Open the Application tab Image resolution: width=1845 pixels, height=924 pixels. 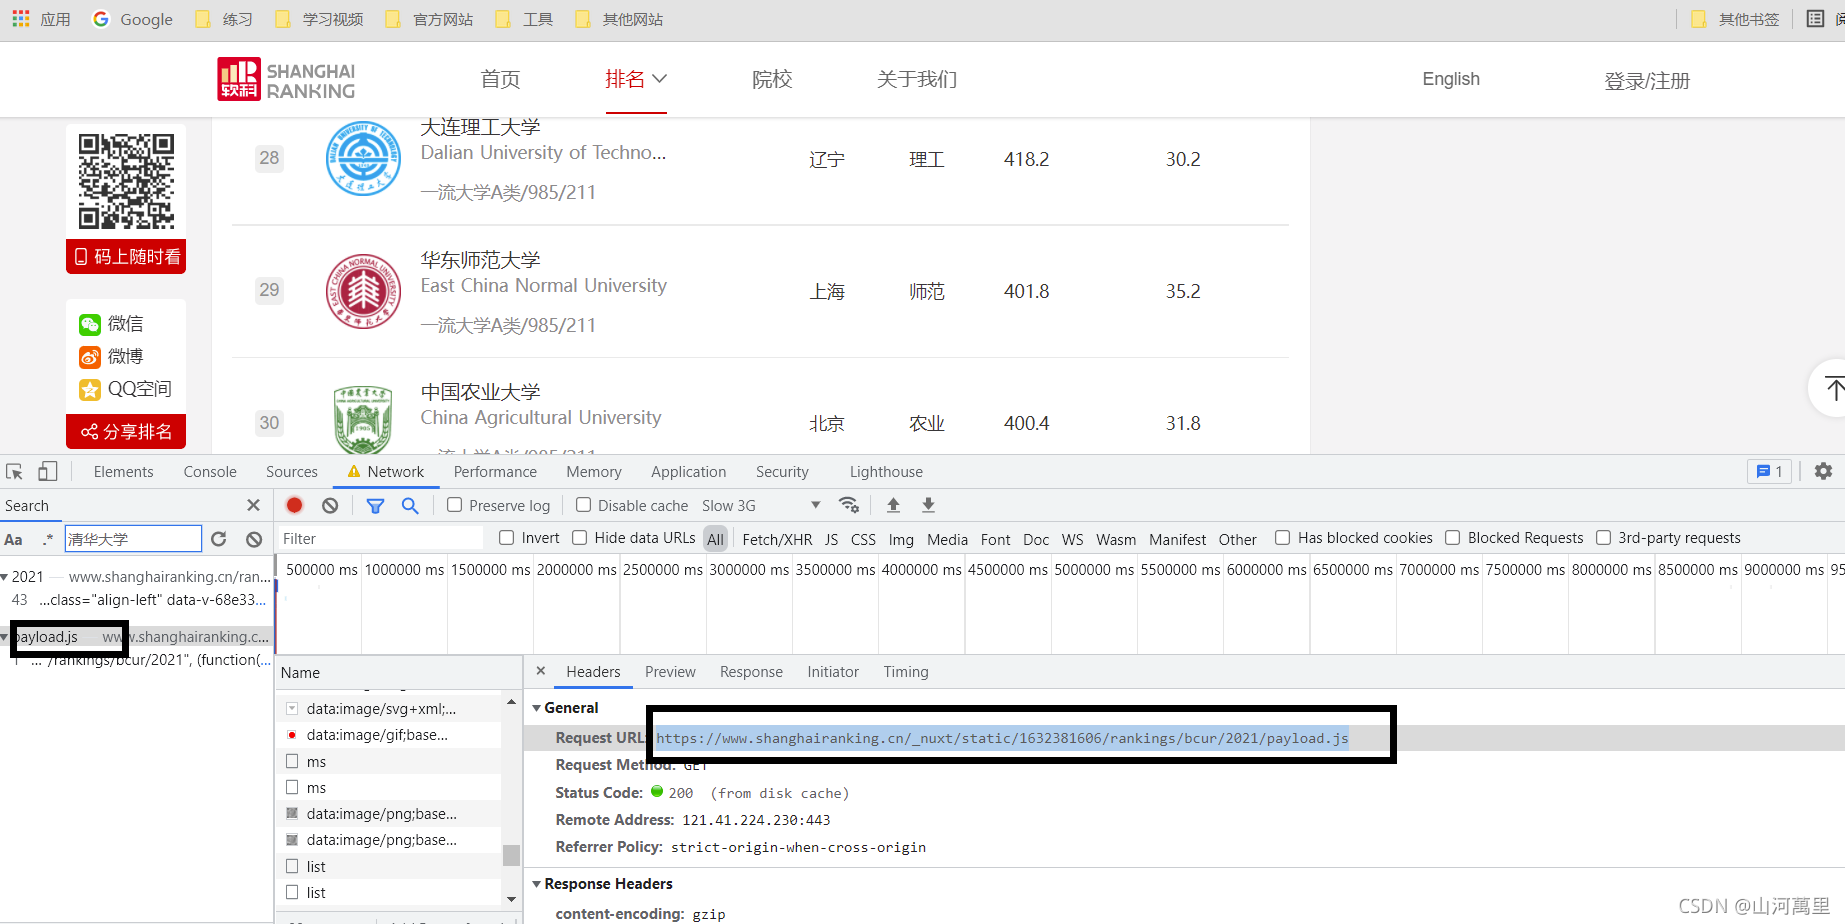click(x=688, y=471)
